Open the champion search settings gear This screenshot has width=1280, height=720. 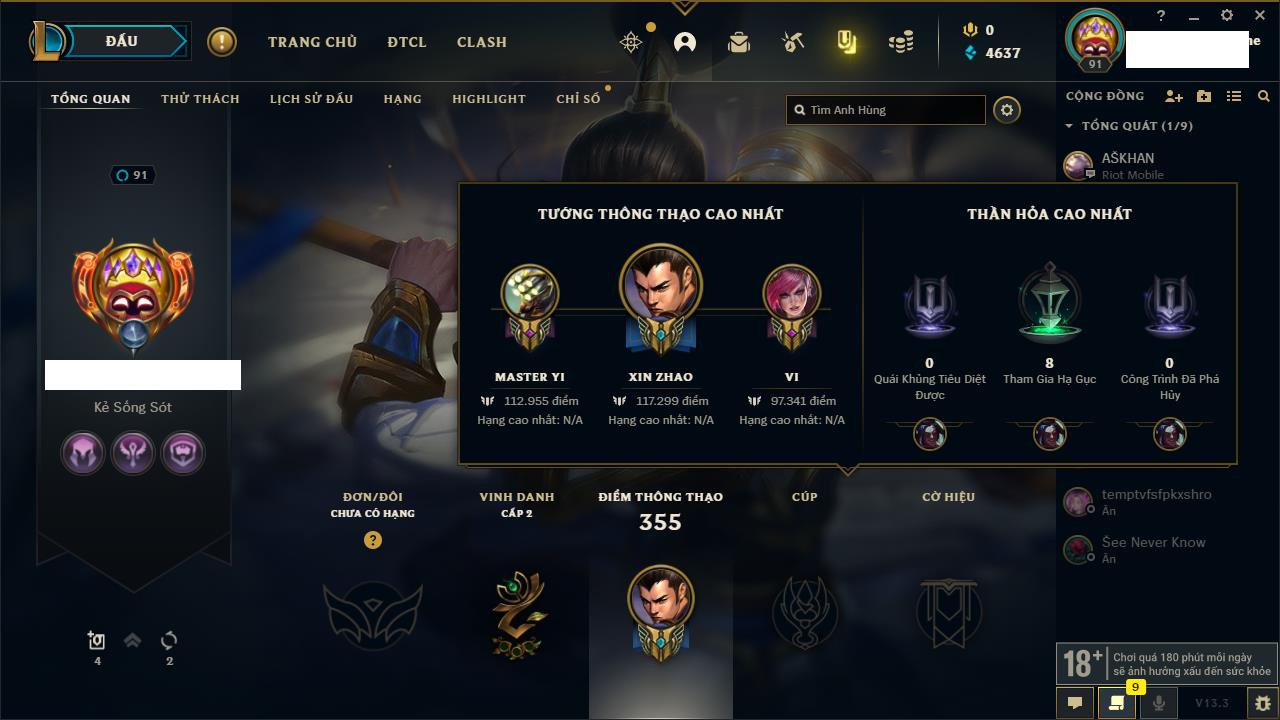[x=1007, y=110]
